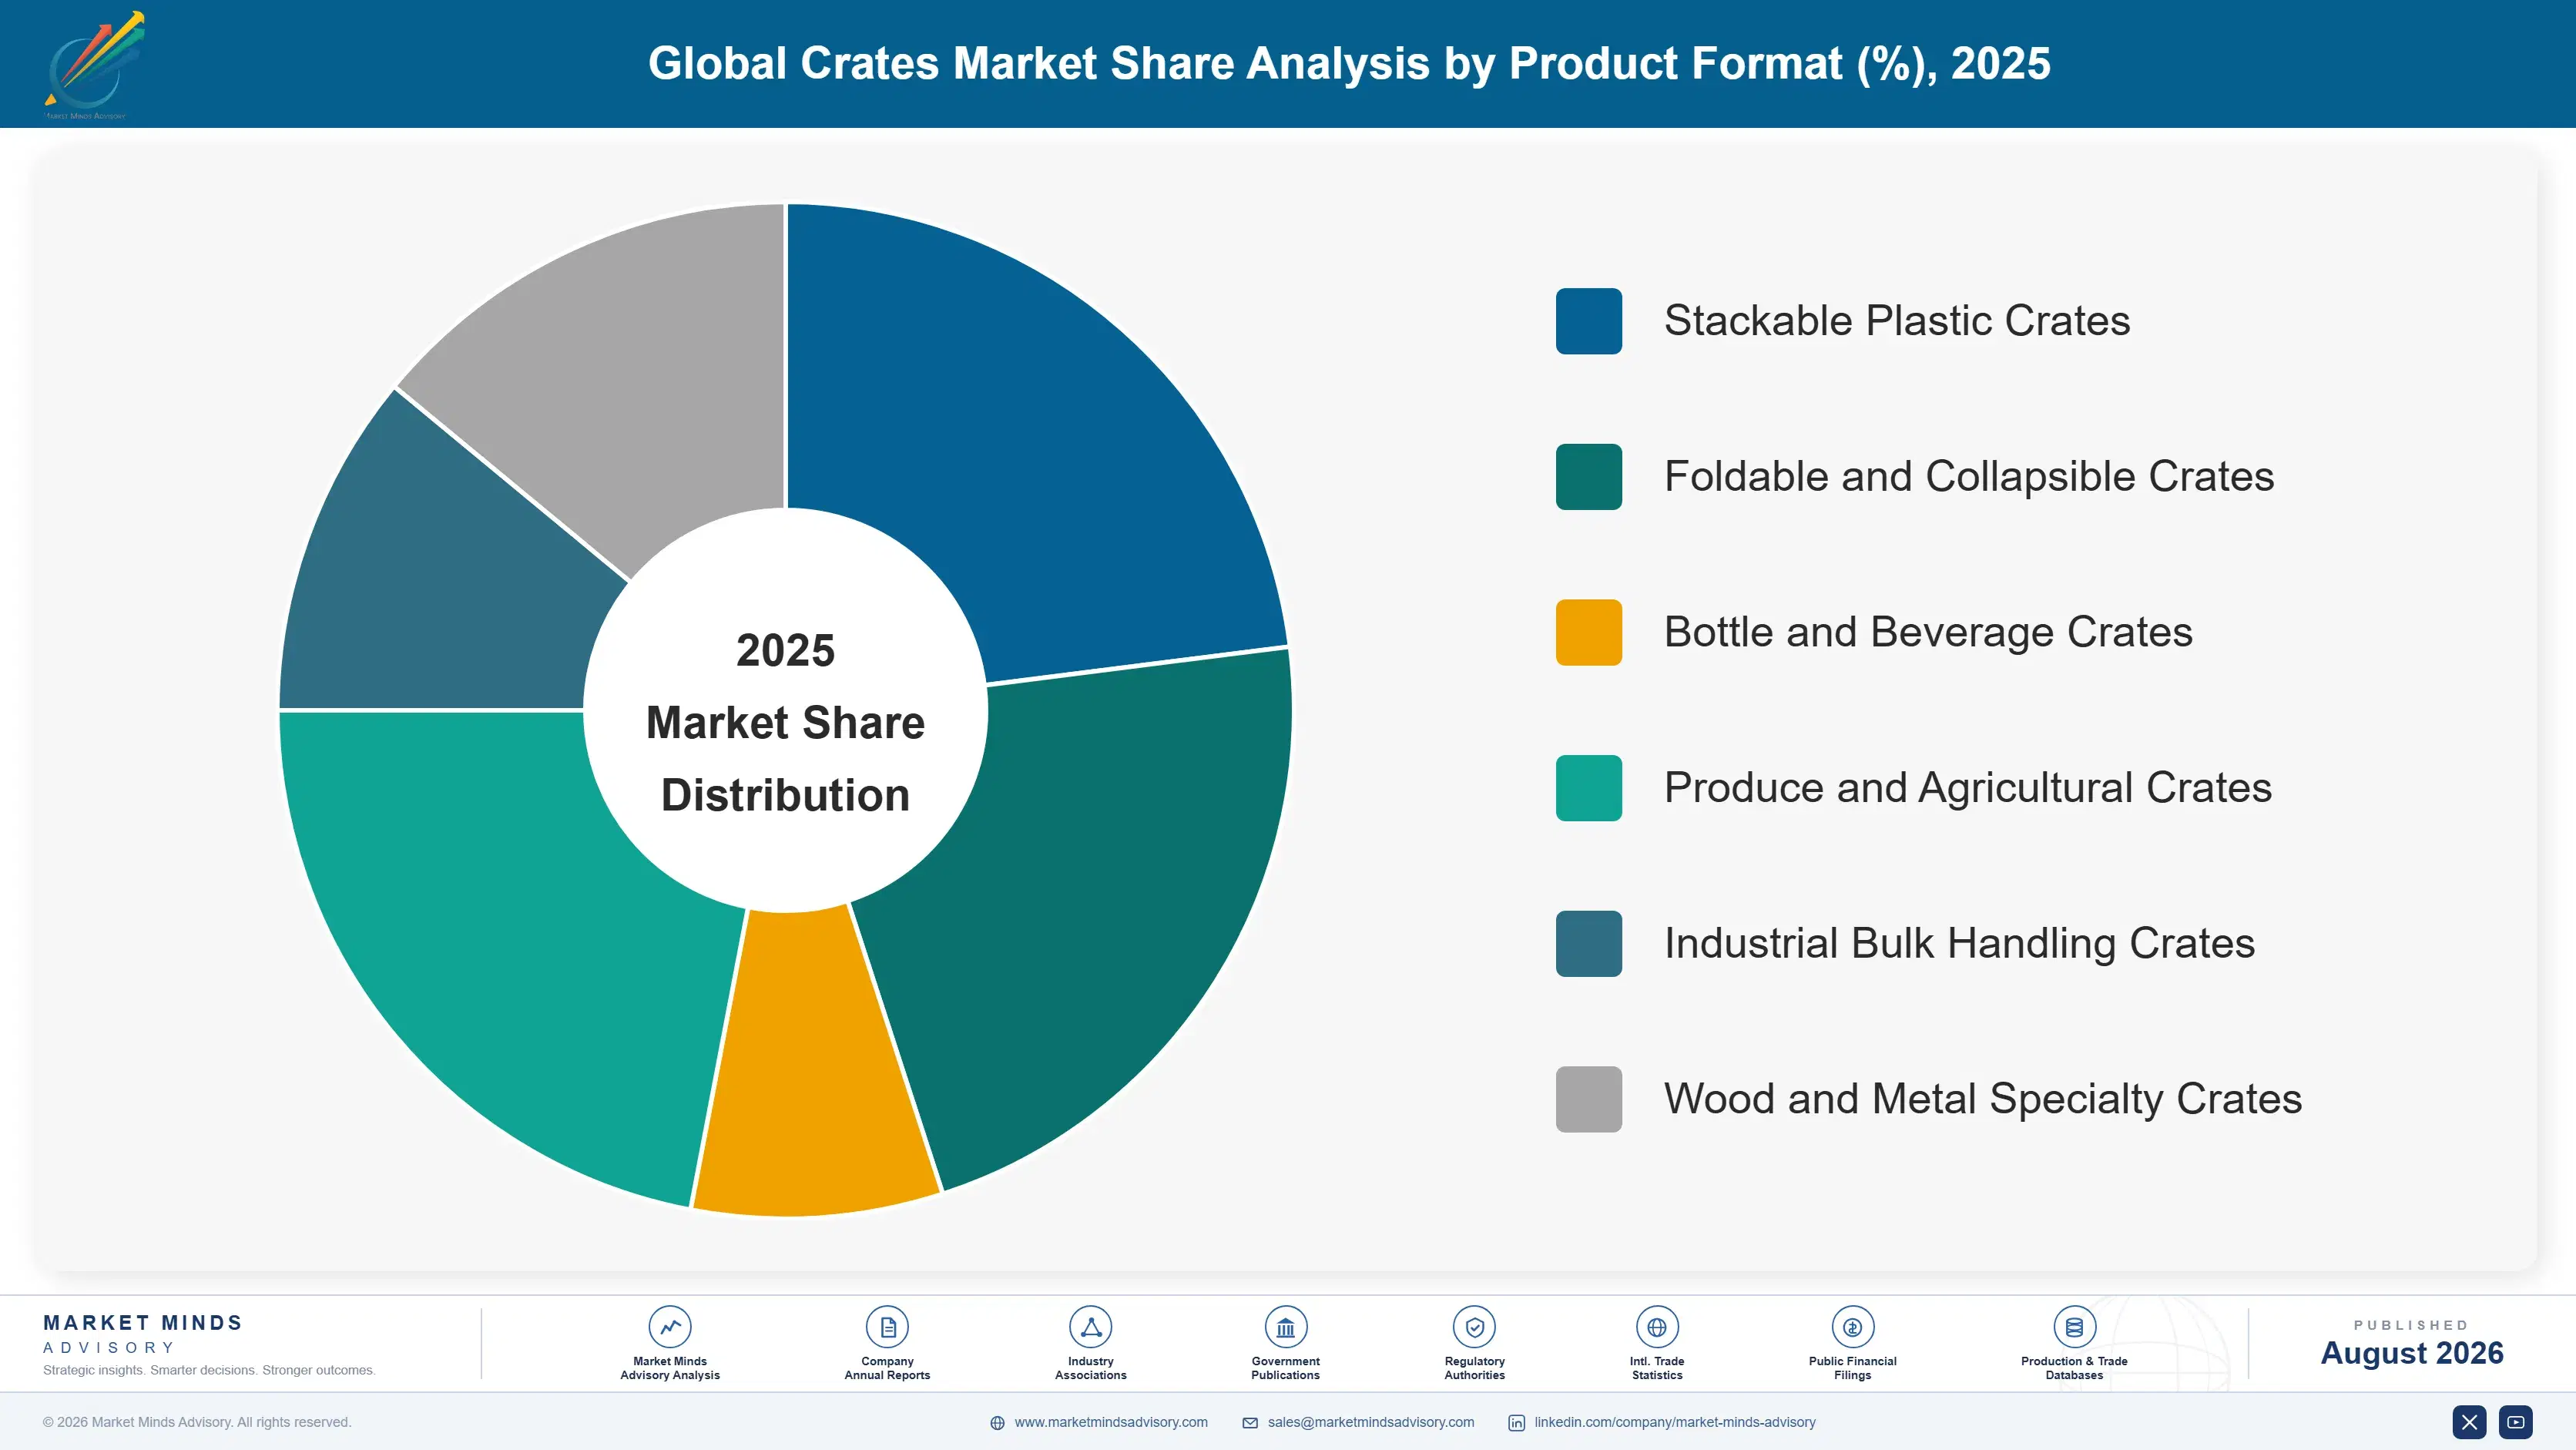Image resolution: width=2576 pixels, height=1450 pixels.
Task: Click the Market Minds Advisory logo in header
Action: click(x=94, y=65)
